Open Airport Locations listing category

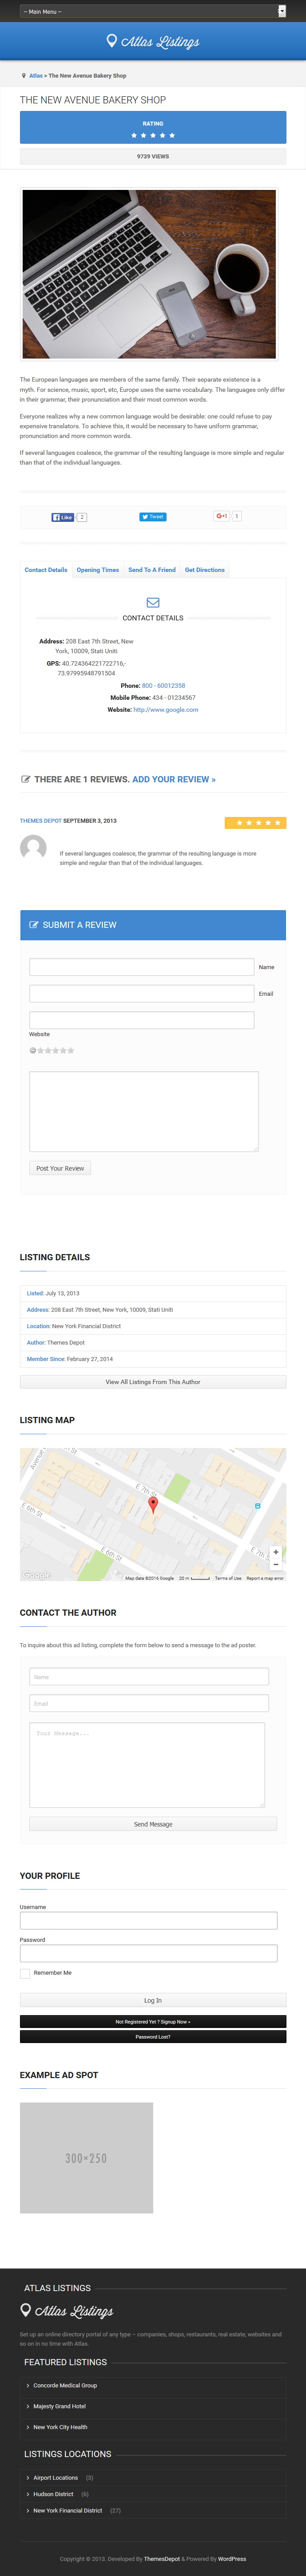(55, 2477)
